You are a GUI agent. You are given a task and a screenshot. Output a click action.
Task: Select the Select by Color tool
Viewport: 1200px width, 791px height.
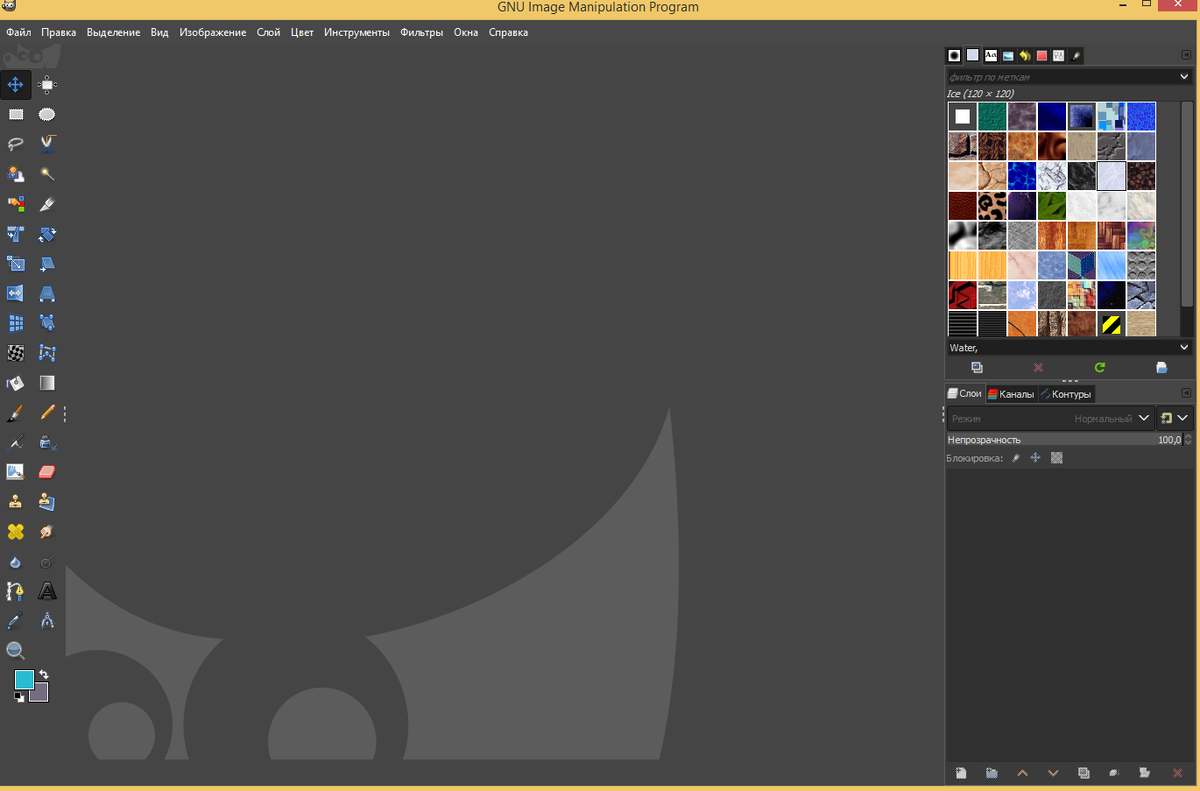[16, 204]
